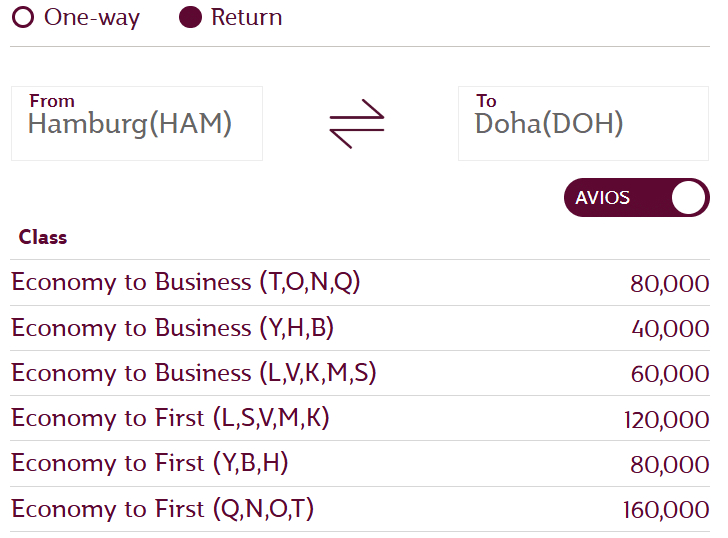The width and height of the screenshot is (728, 538).
Task: Select Economy to First (L,S,V,M,K) row
Action: (170, 418)
